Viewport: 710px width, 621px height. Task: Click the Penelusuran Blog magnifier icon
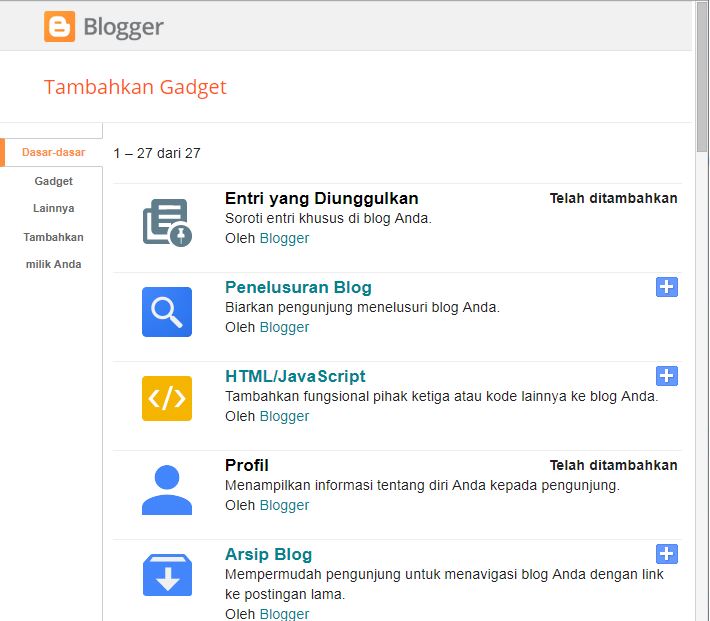(x=167, y=312)
